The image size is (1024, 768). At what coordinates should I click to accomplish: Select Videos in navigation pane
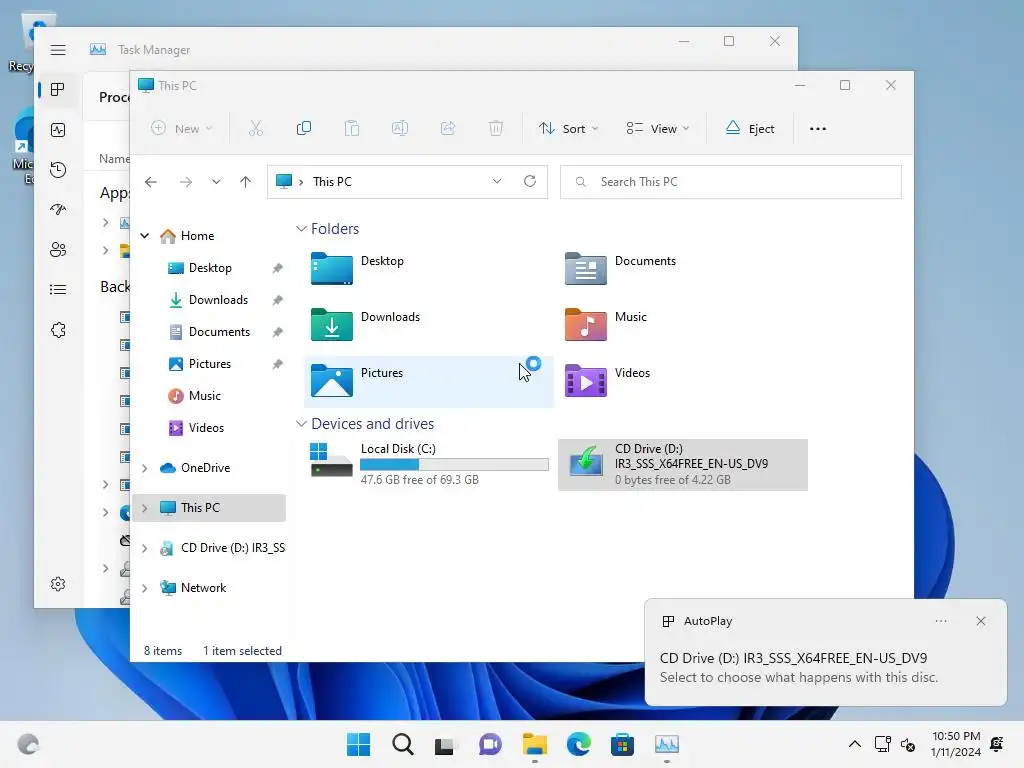click(206, 428)
